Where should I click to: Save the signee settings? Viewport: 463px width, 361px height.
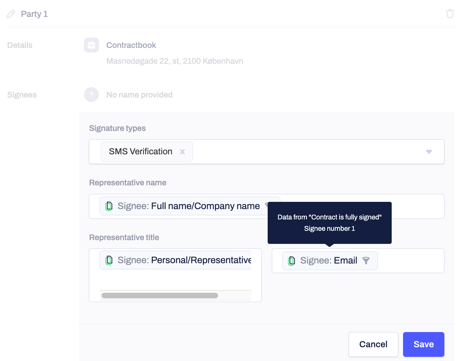423,344
